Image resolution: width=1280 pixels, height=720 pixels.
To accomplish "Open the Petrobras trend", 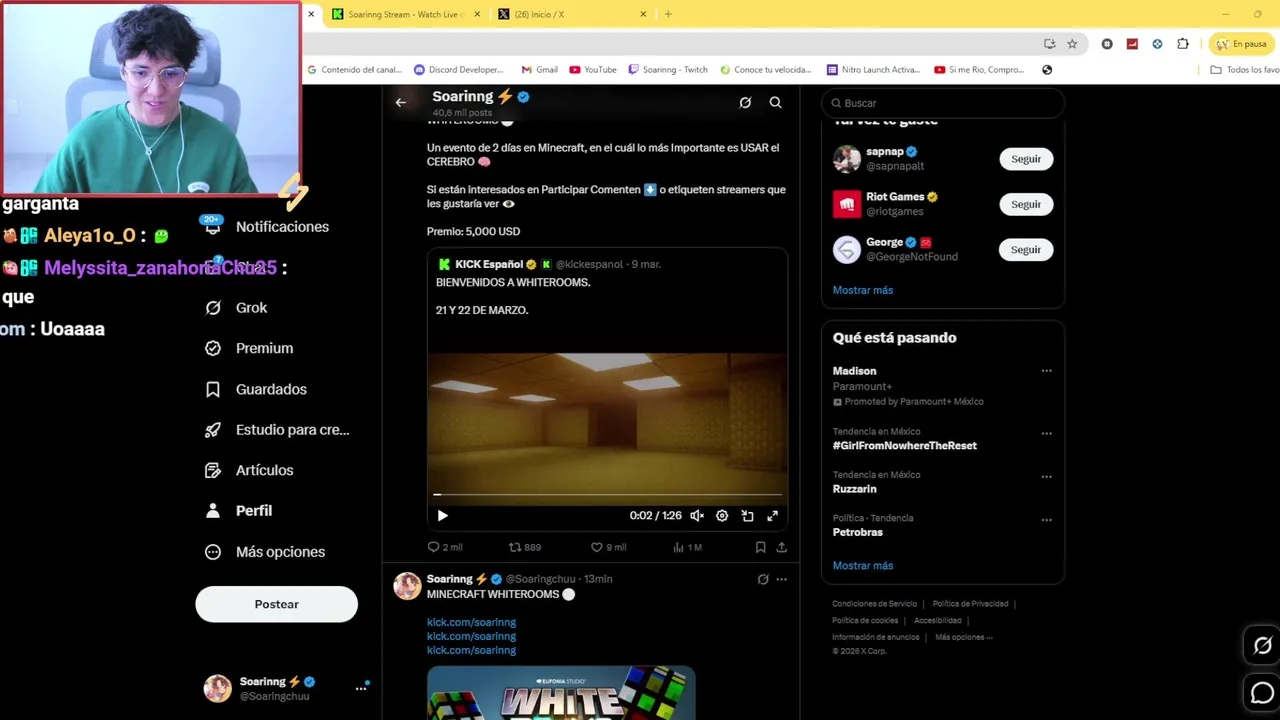I will click(x=858, y=532).
